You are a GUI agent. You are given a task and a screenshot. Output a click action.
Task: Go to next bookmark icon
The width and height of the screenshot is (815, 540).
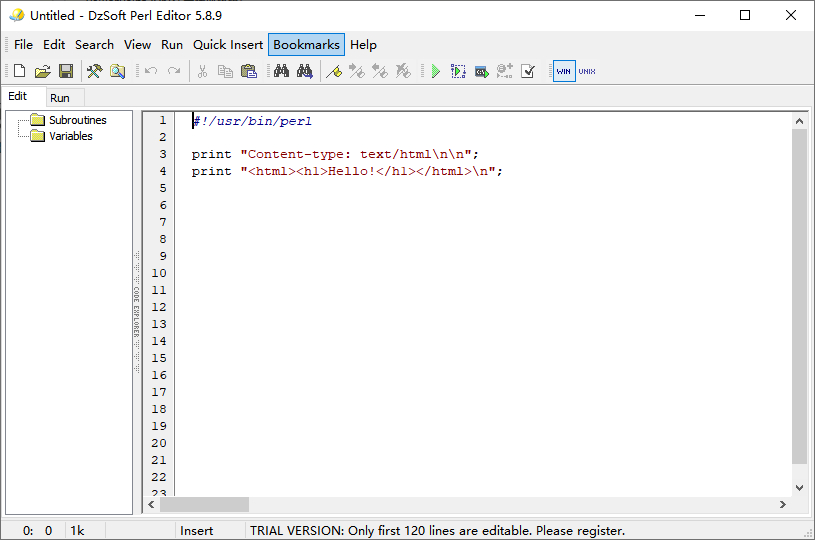[x=357, y=71]
